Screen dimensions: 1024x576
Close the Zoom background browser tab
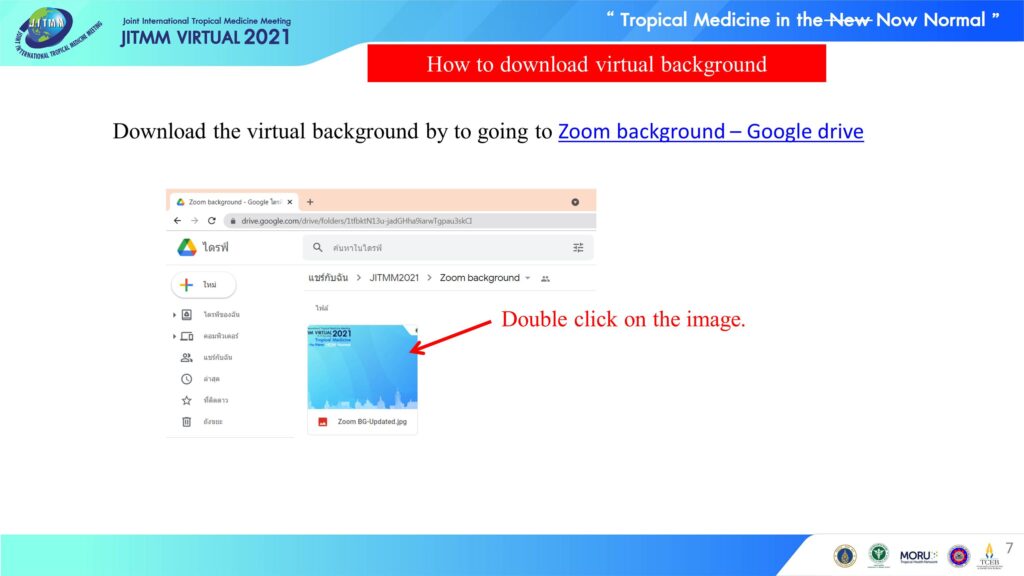pyautogui.click(x=291, y=202)
